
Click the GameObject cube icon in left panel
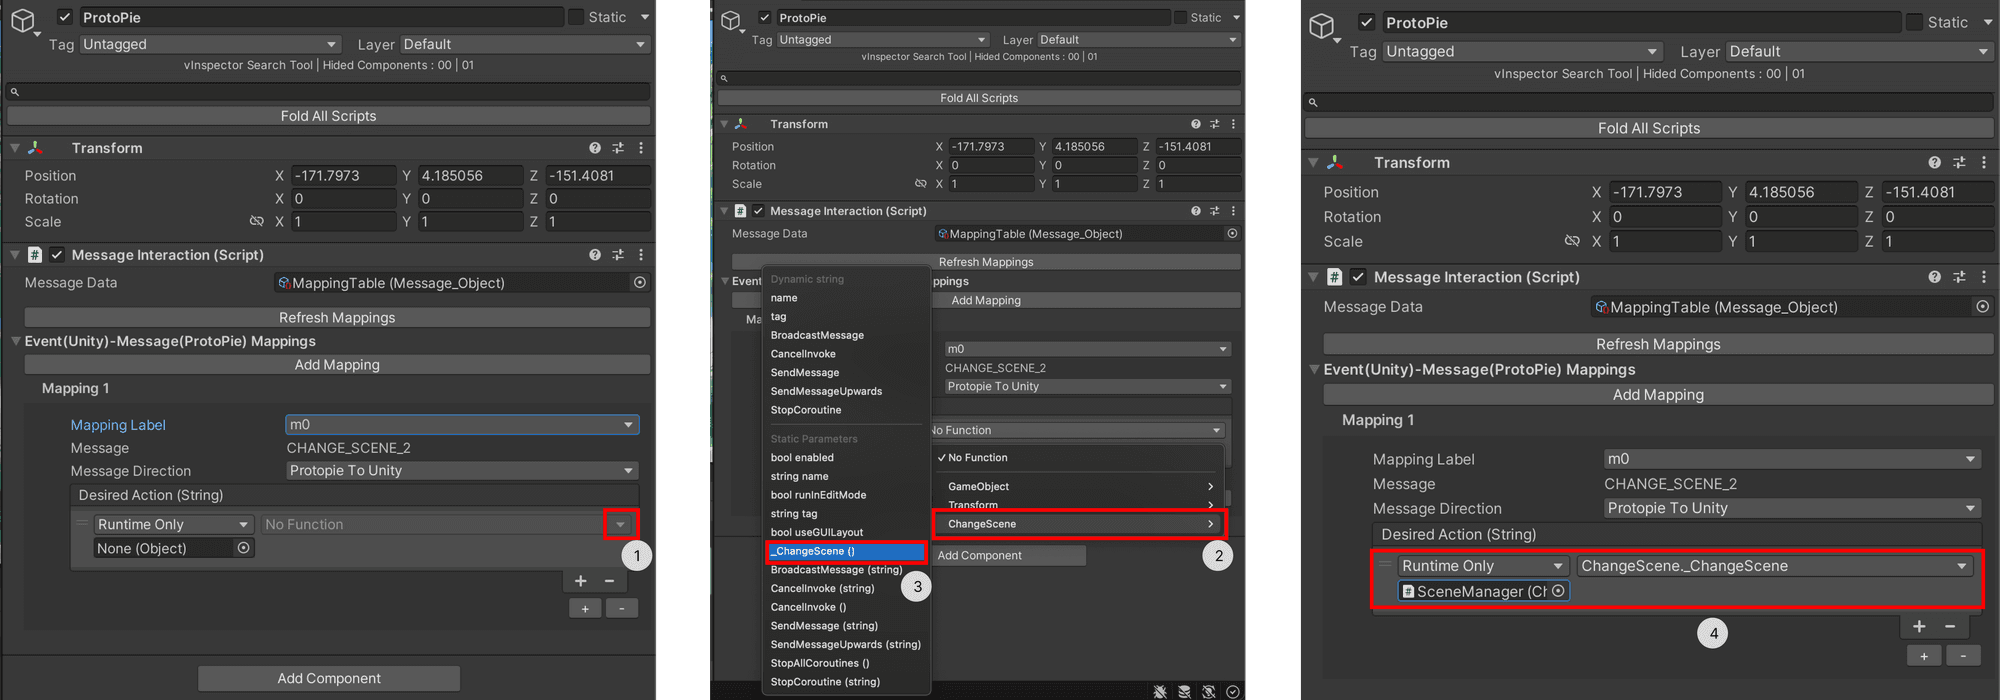(22, 20)
